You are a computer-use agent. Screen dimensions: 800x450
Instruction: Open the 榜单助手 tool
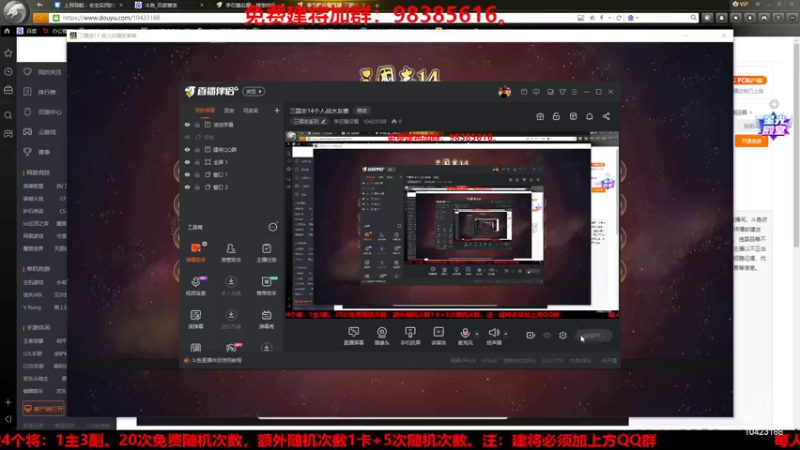click(266, 286)
